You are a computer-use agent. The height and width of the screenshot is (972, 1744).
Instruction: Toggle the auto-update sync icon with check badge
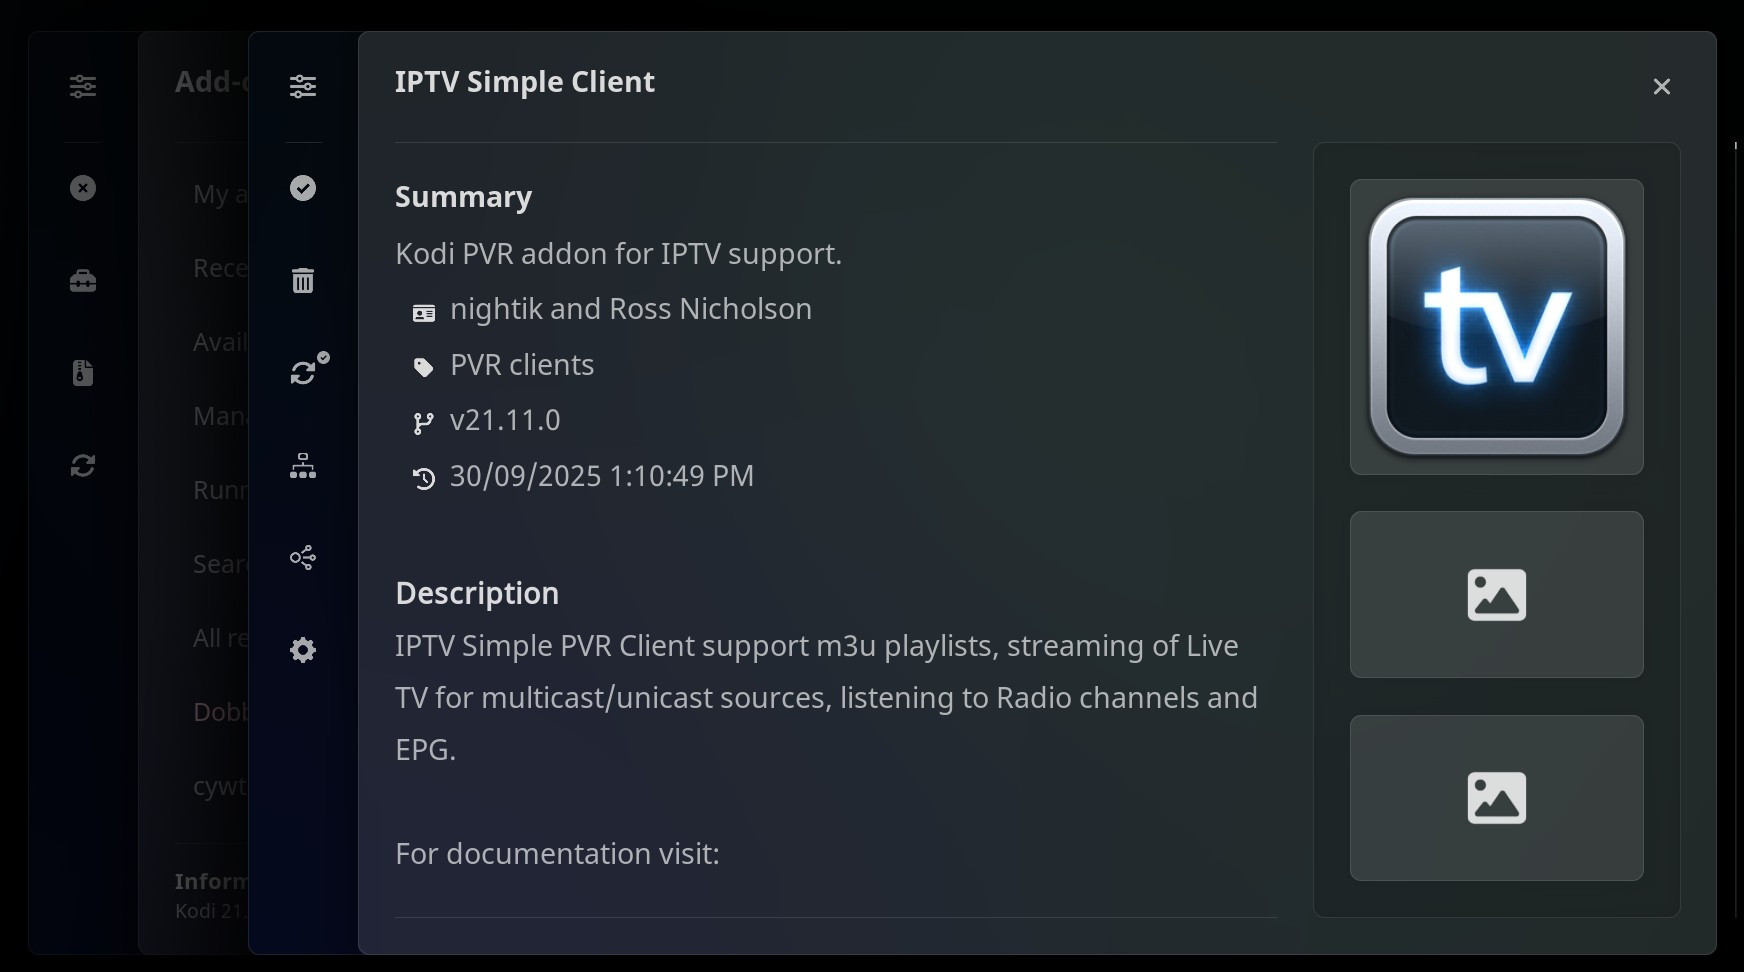coord(306,371)
